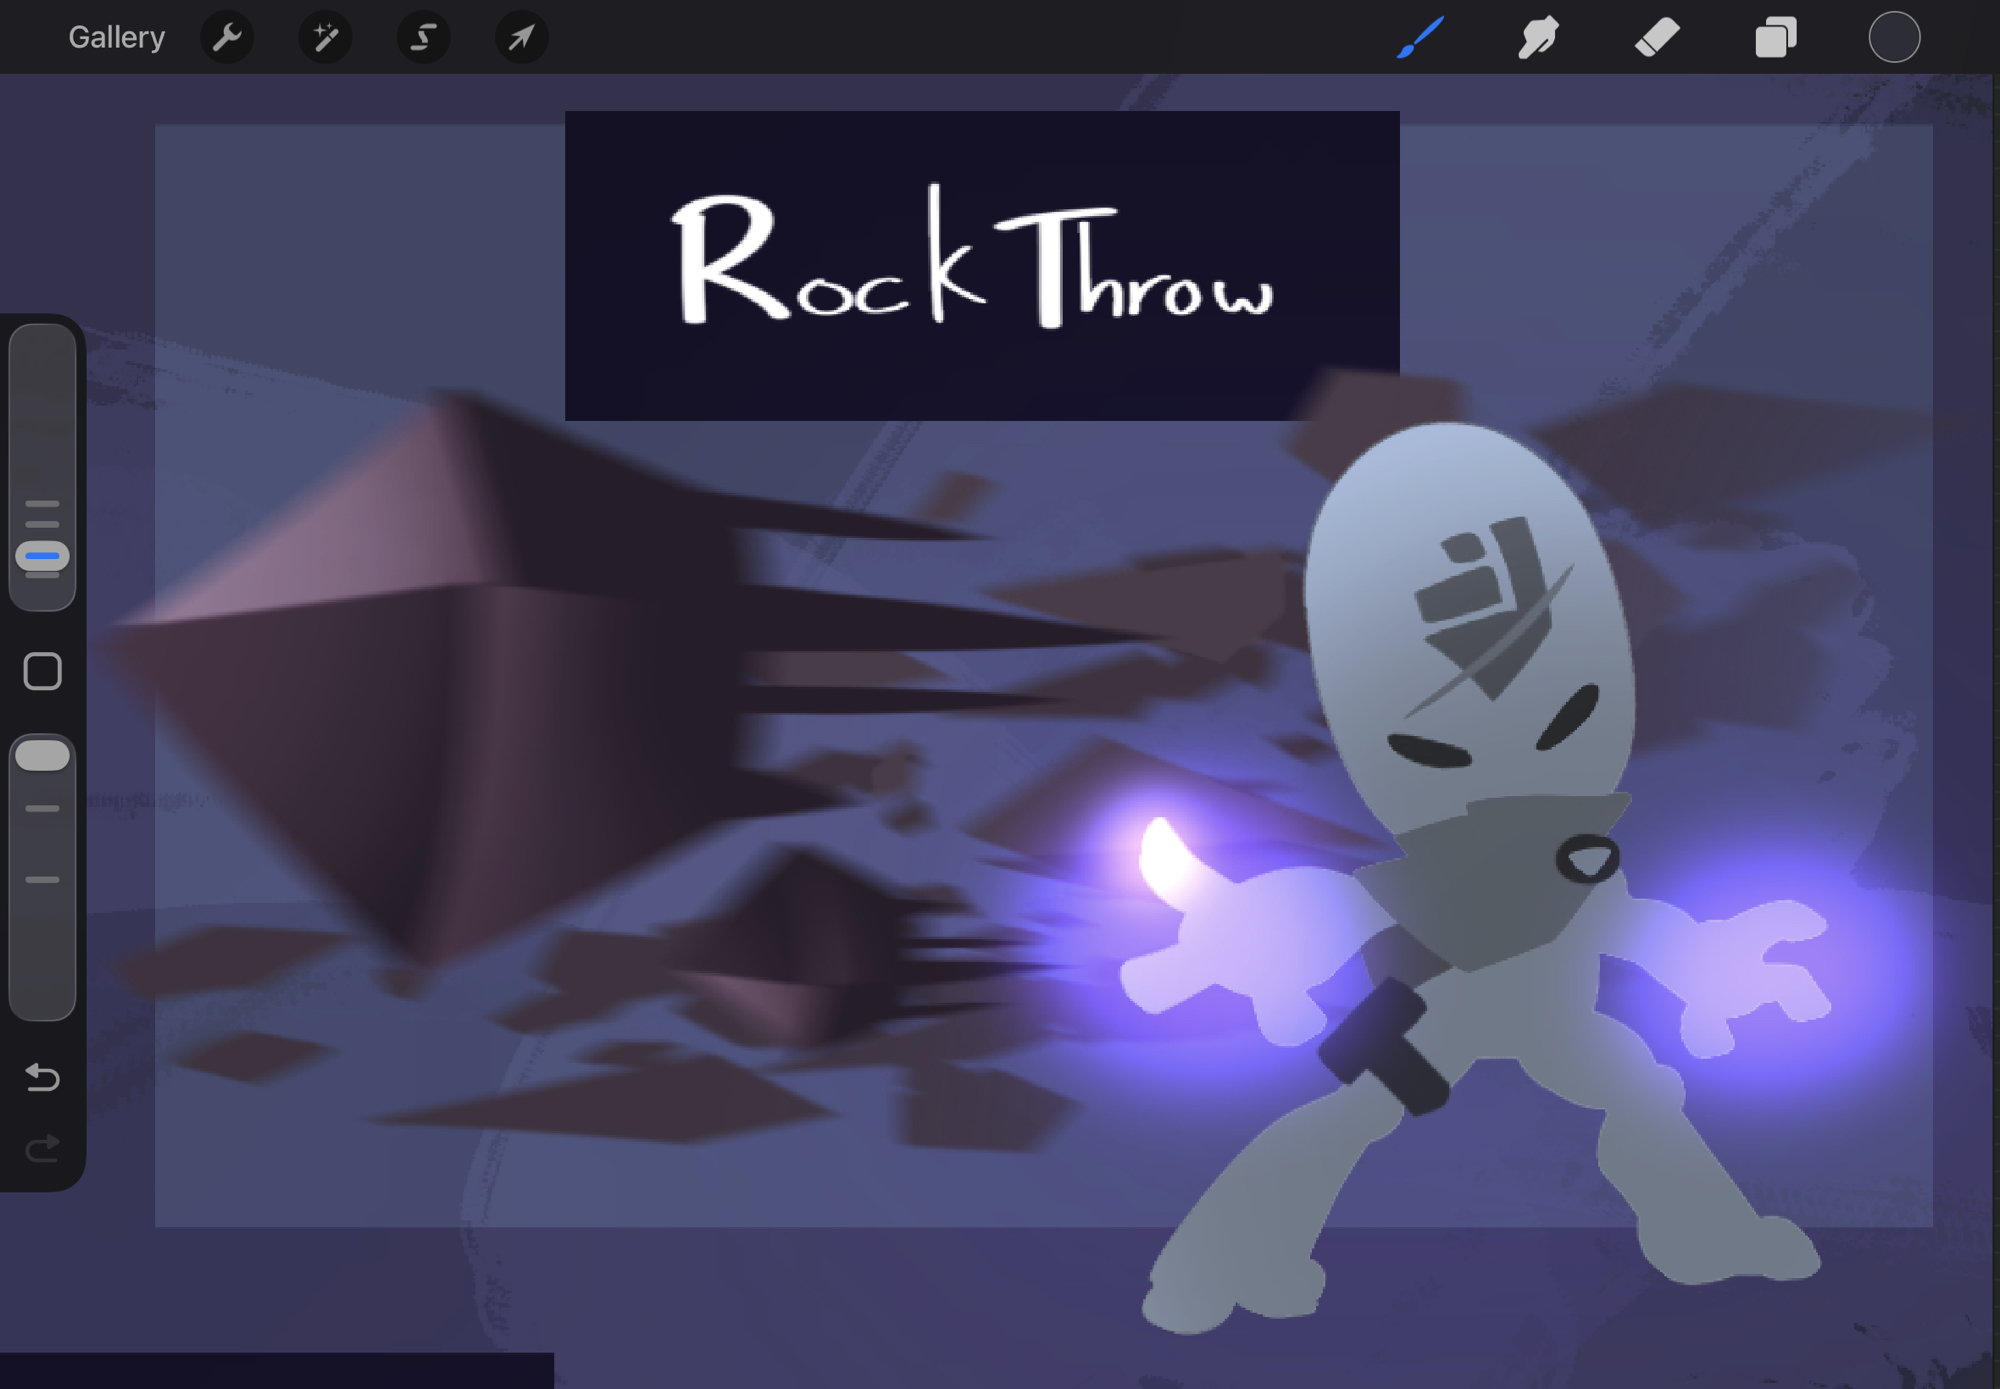Undo the last action
The height and width of the screenshot is (1389, 2000).
(x=42, y=1077)
